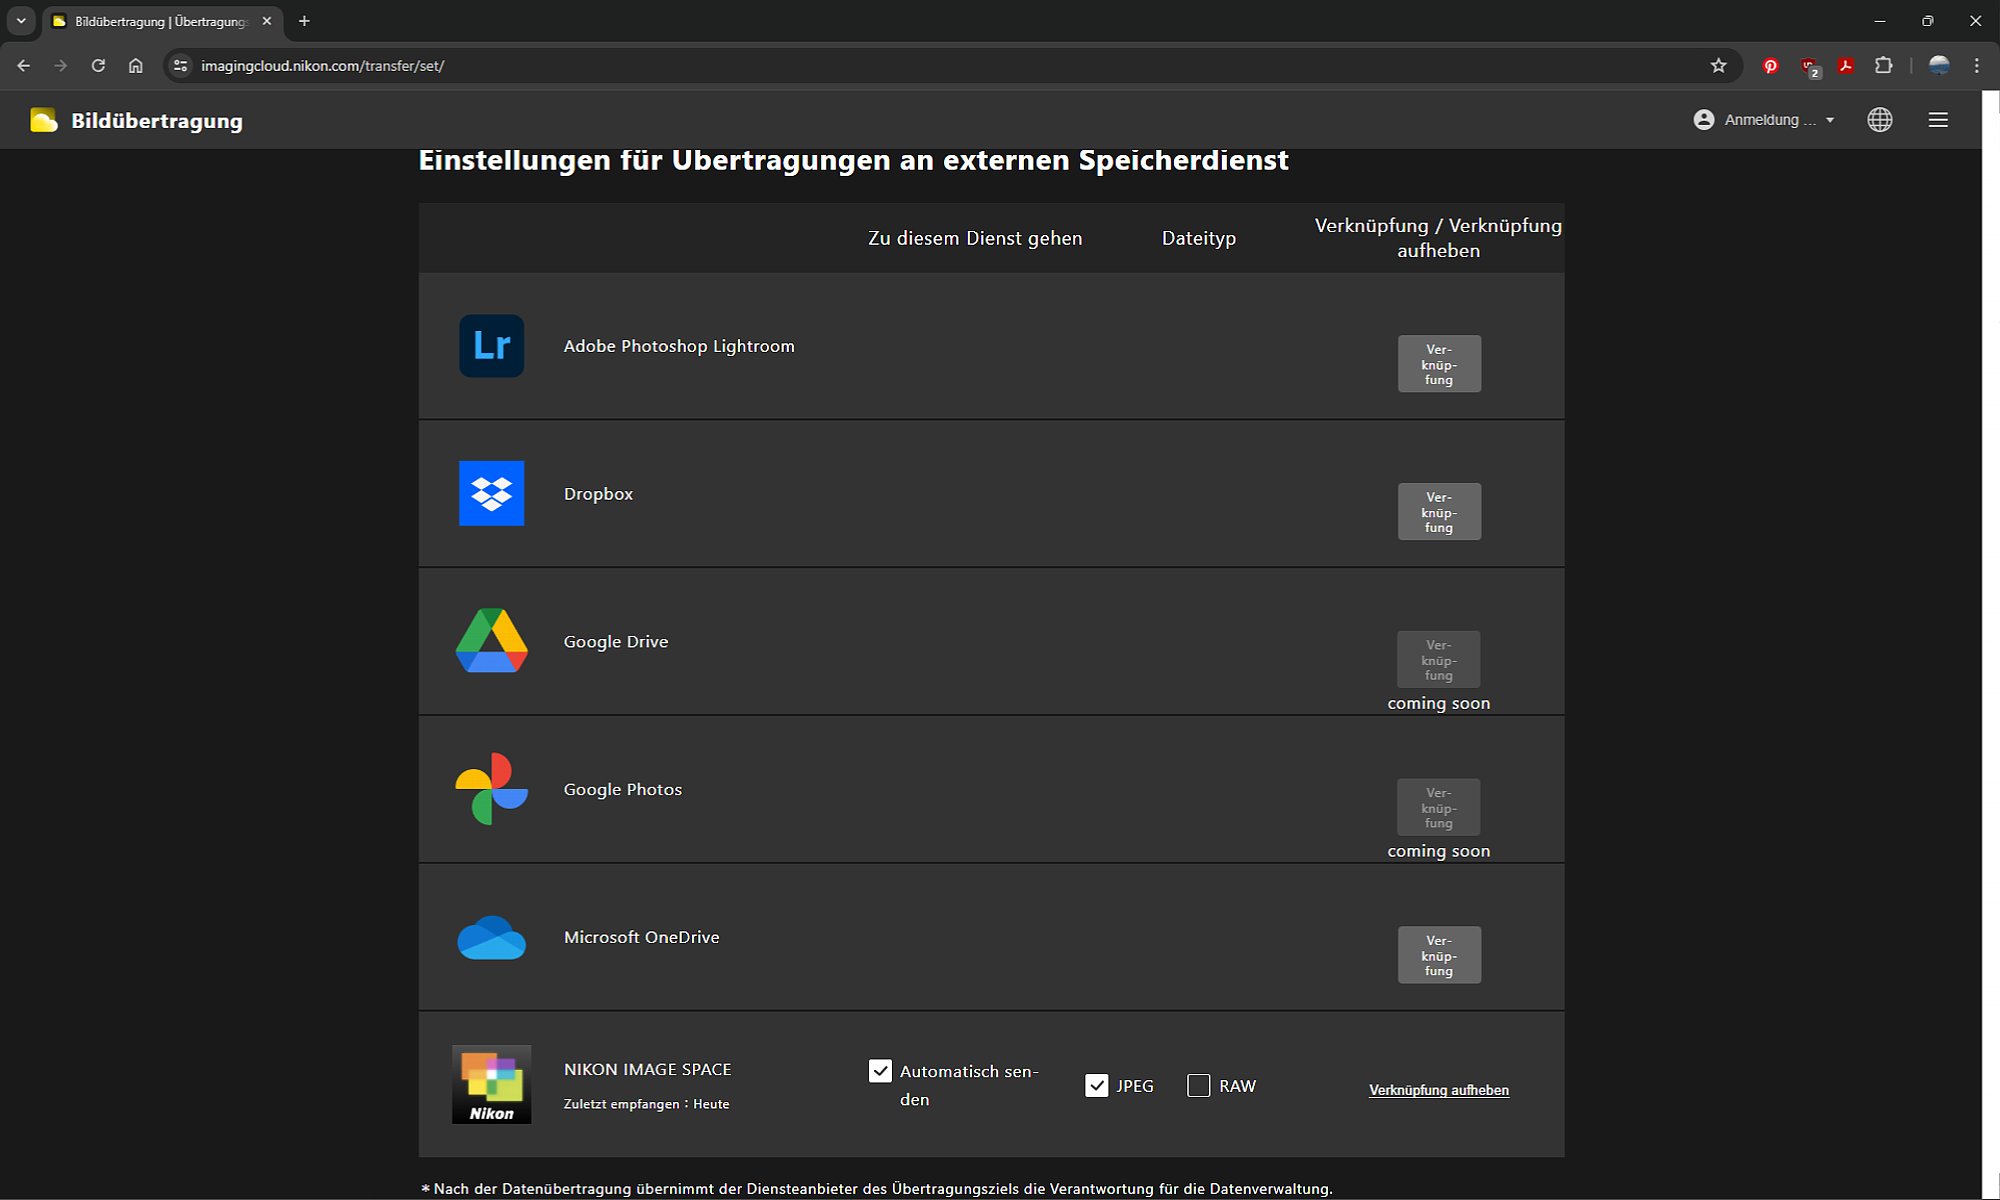Viewport: 2000px width, 1200px height.
Task: Click the Nikon Image Space thumbnail
Action: click(491, 1085)
